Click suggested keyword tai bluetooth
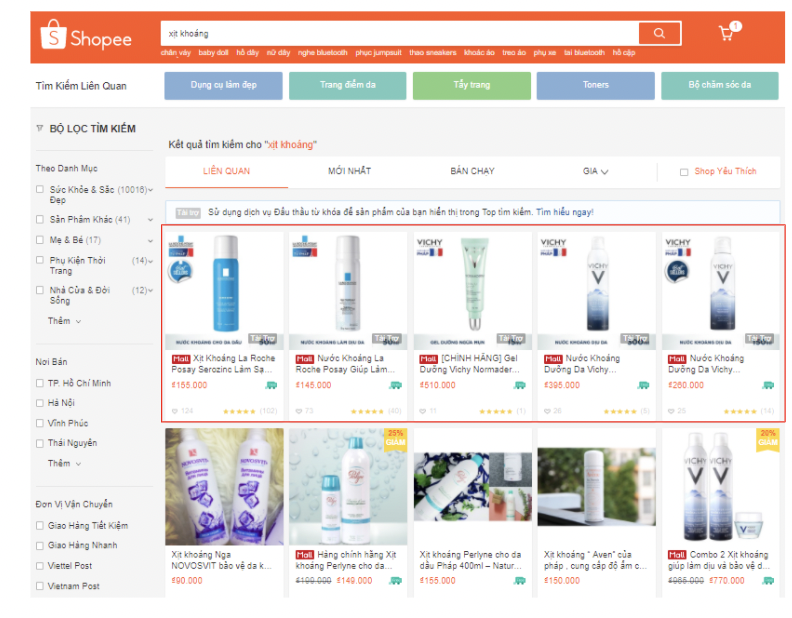 [x=584, y=53]
